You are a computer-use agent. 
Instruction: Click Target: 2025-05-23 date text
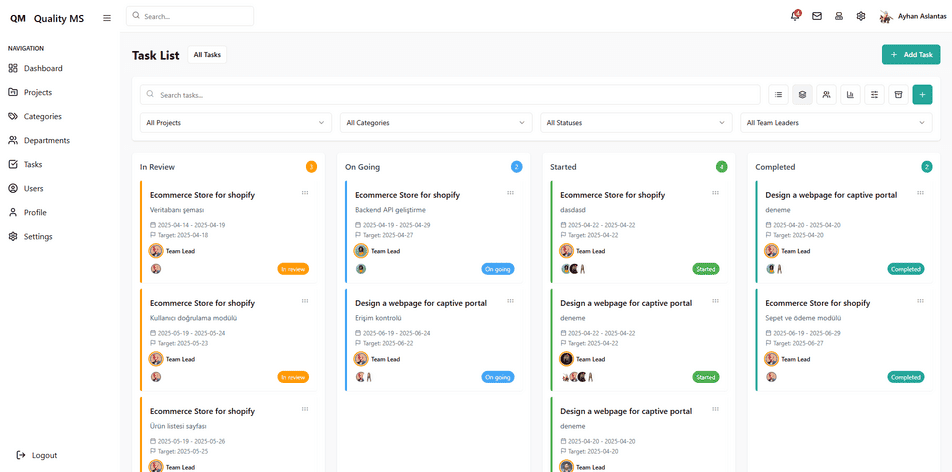click(x=183, y=343)
